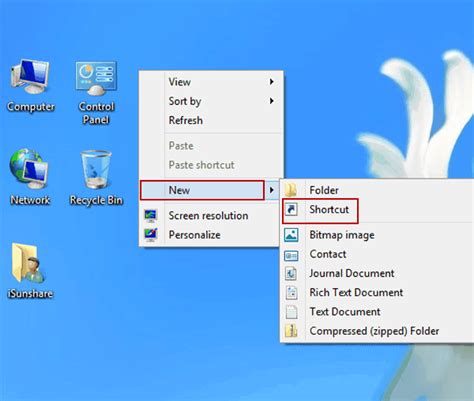The height and width of the screenshot is (401, 474).
Task: Click the Control Panel label text
Action: point(96,113)
